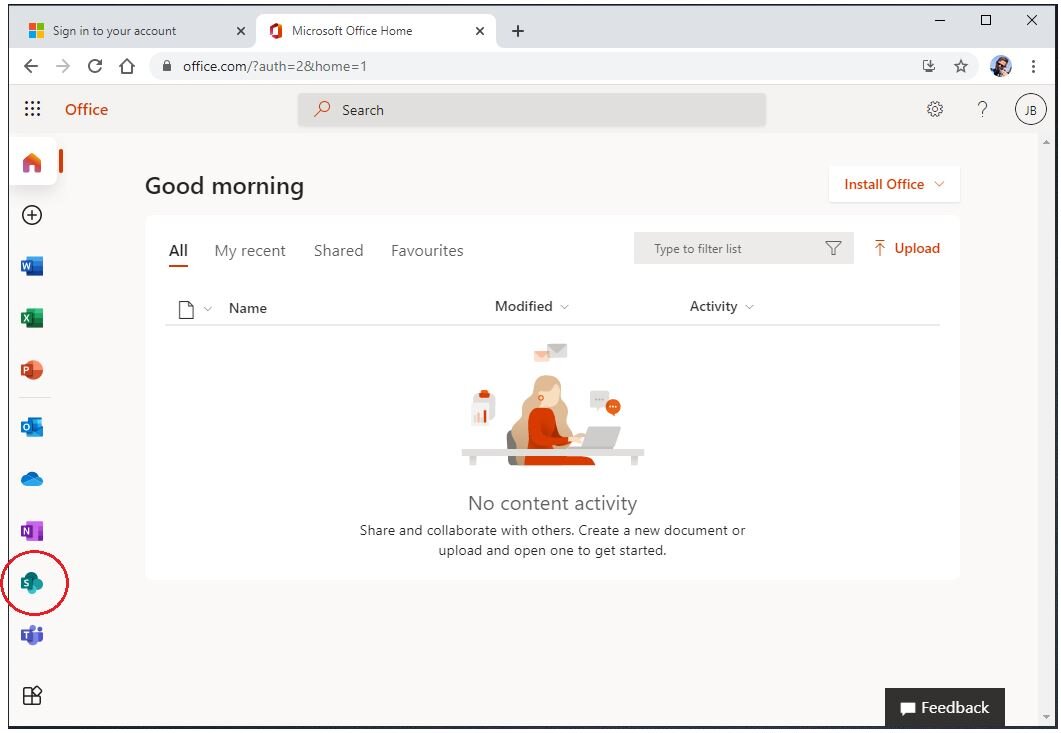The width and height of the screenshot is (1061, 733).
Task: Click the scrollbar down arrow
Action: (1047, 717)
